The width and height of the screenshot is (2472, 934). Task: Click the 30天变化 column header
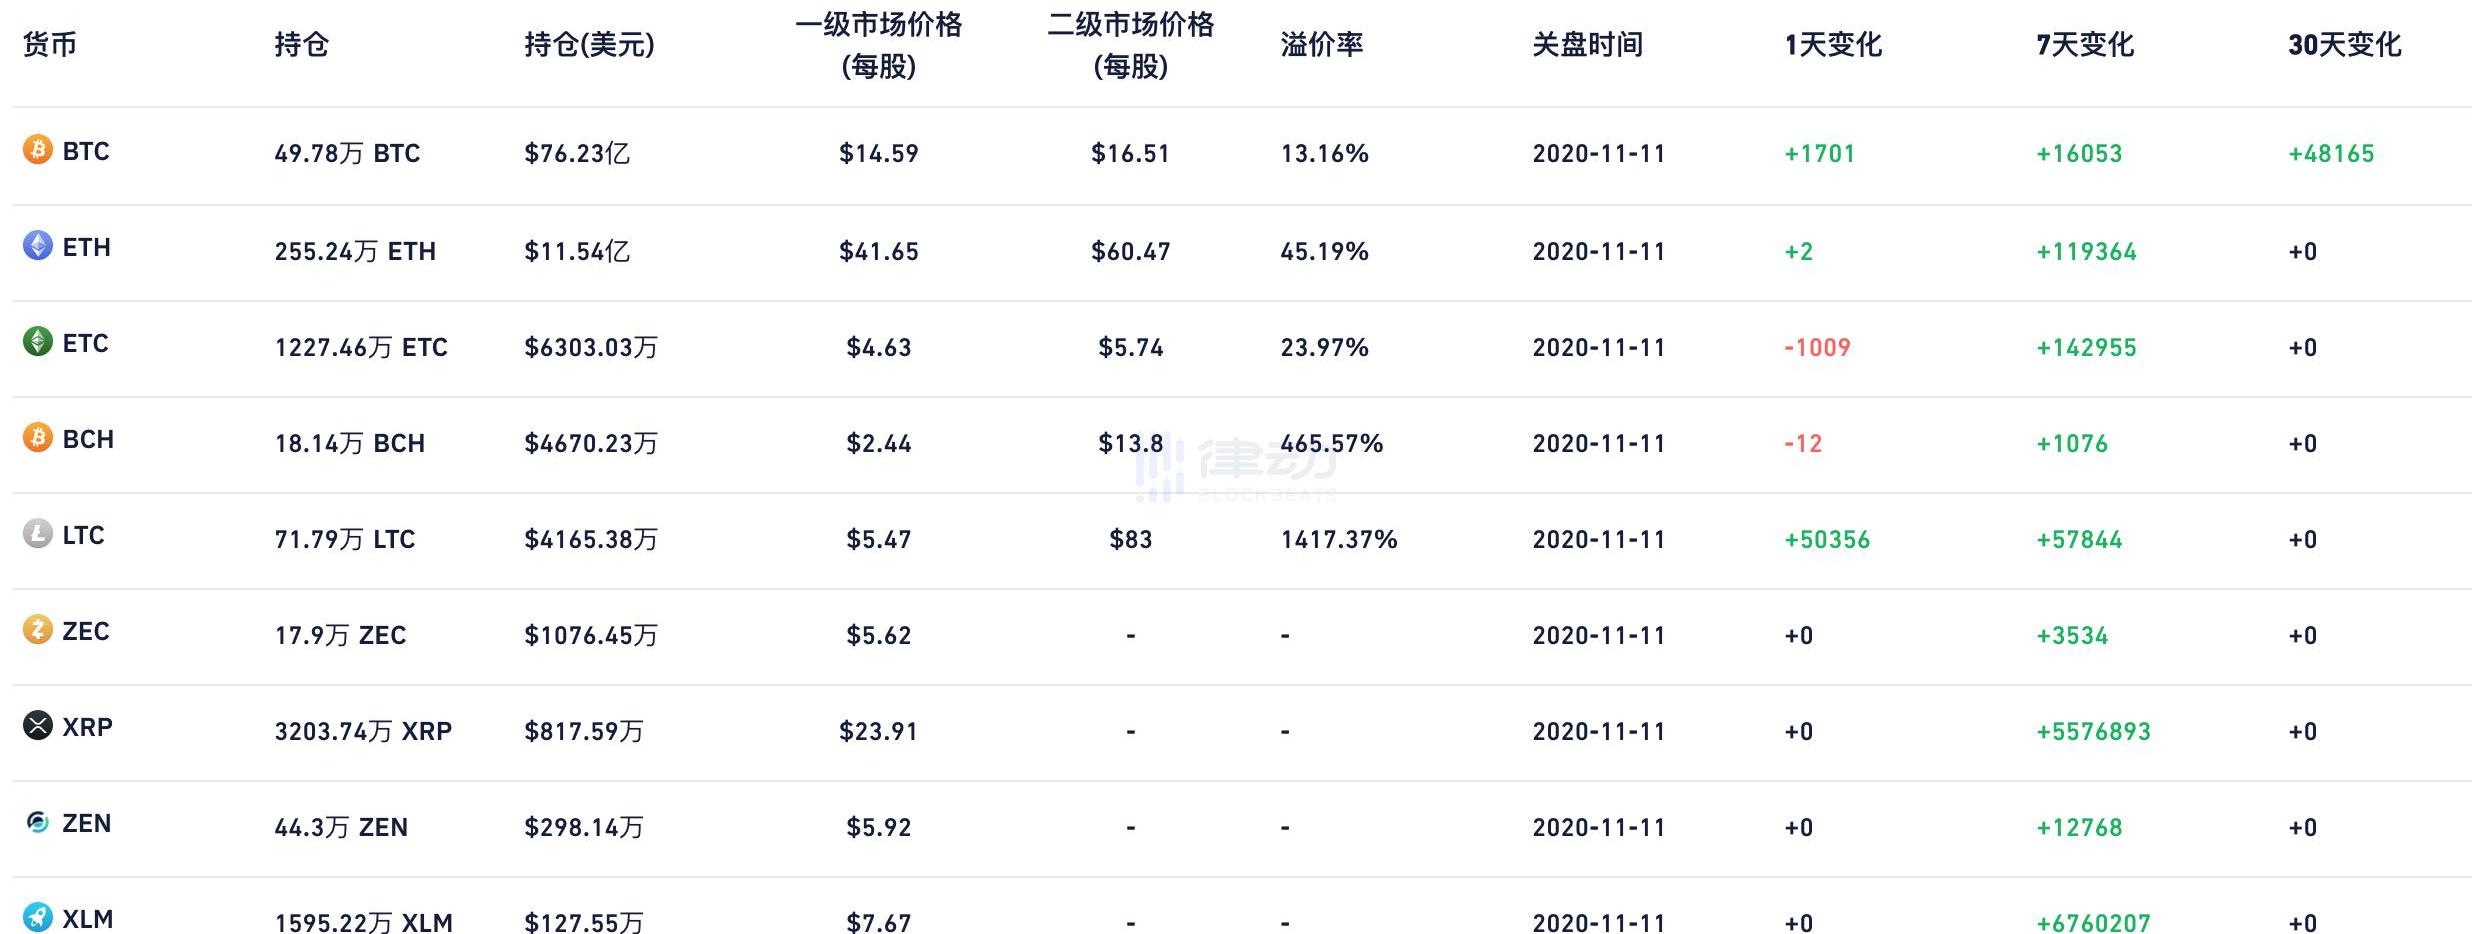click(2344, 45)
